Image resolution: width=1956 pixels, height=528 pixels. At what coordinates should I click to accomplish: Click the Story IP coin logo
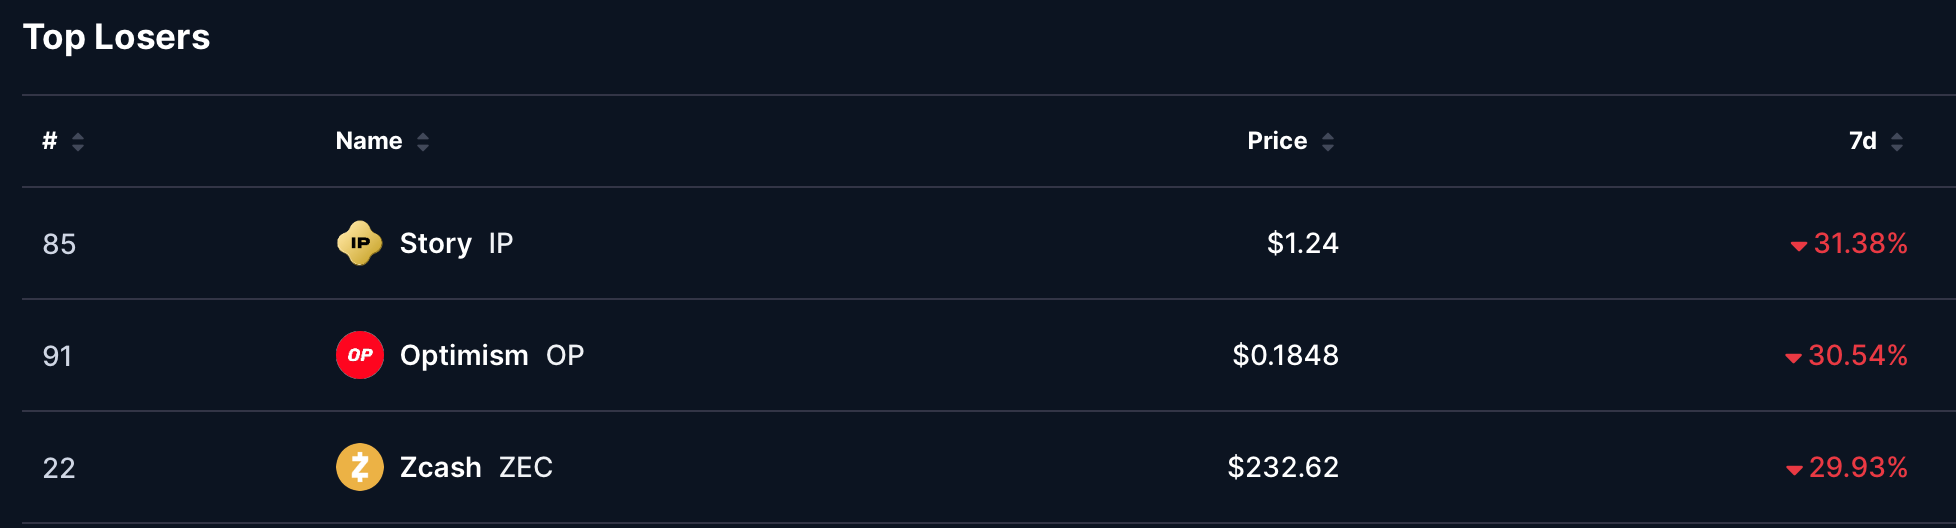click(360, 243)
